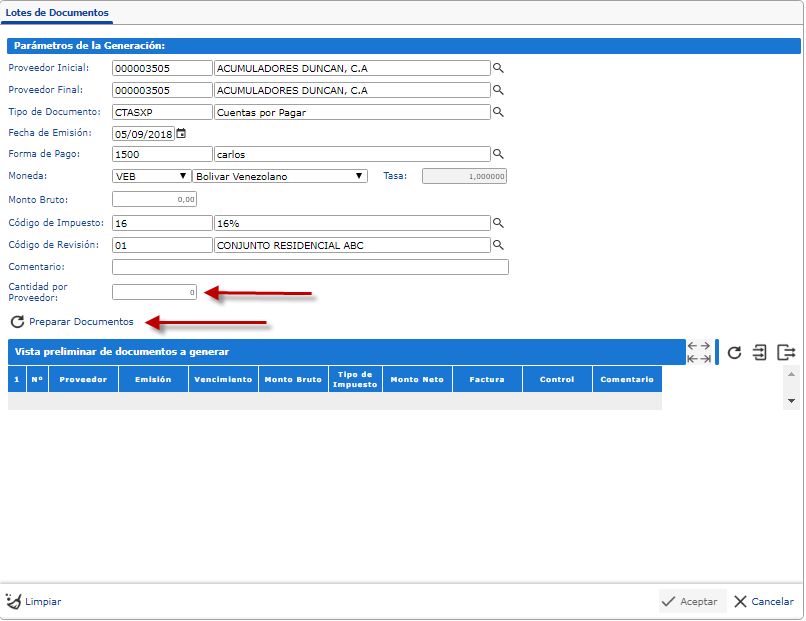806x621 pixels.
Task: Click the Preparar Documentos link
Action: coord(81,322)
